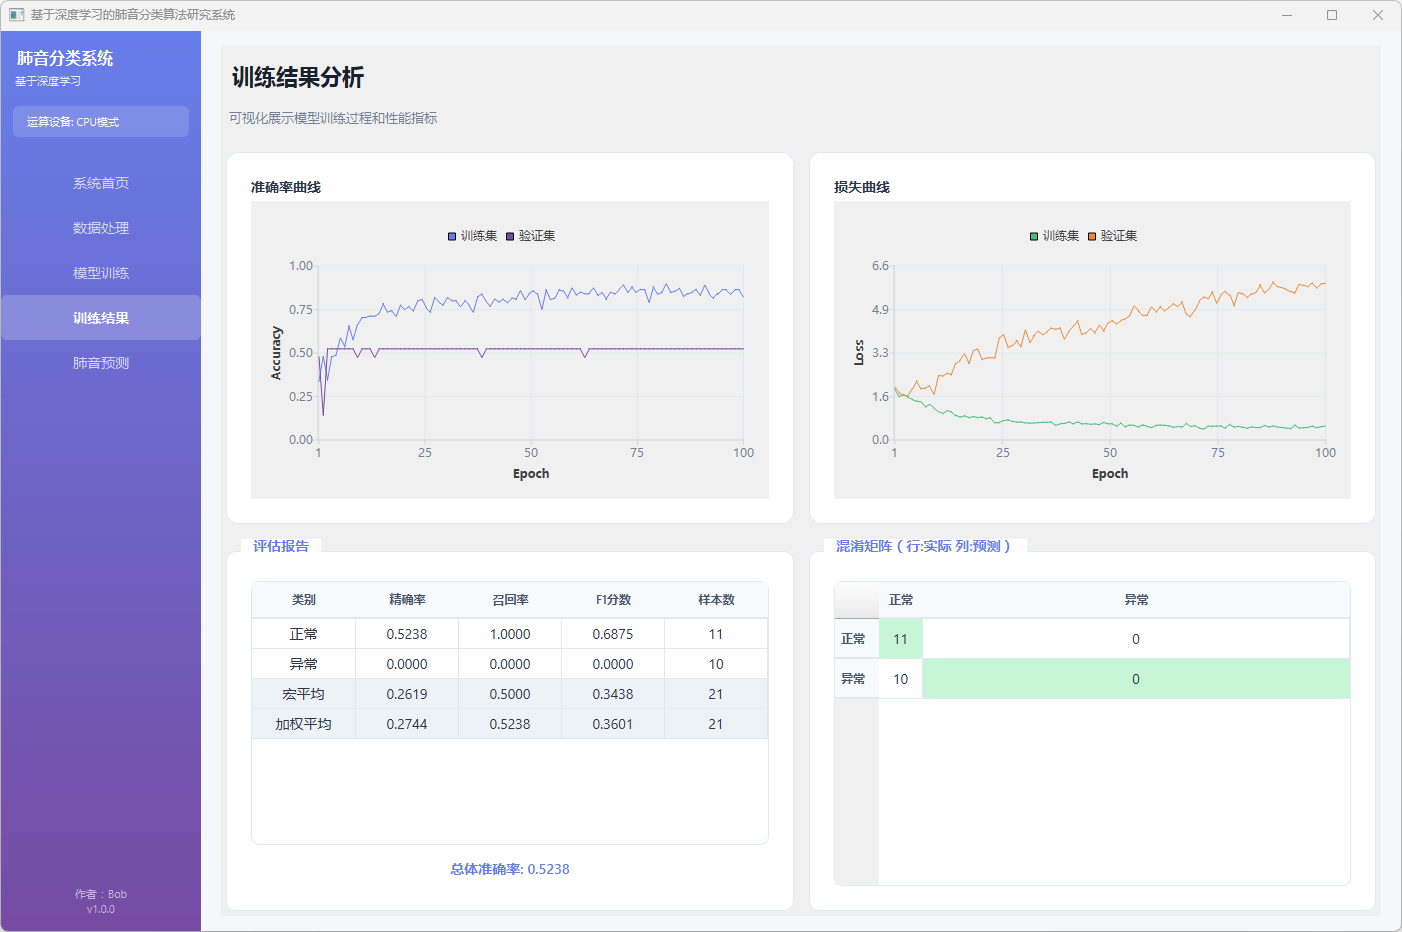1402x932 pixels.
Task: Open 肺音预测 page
Action: (x=101, y=363)
